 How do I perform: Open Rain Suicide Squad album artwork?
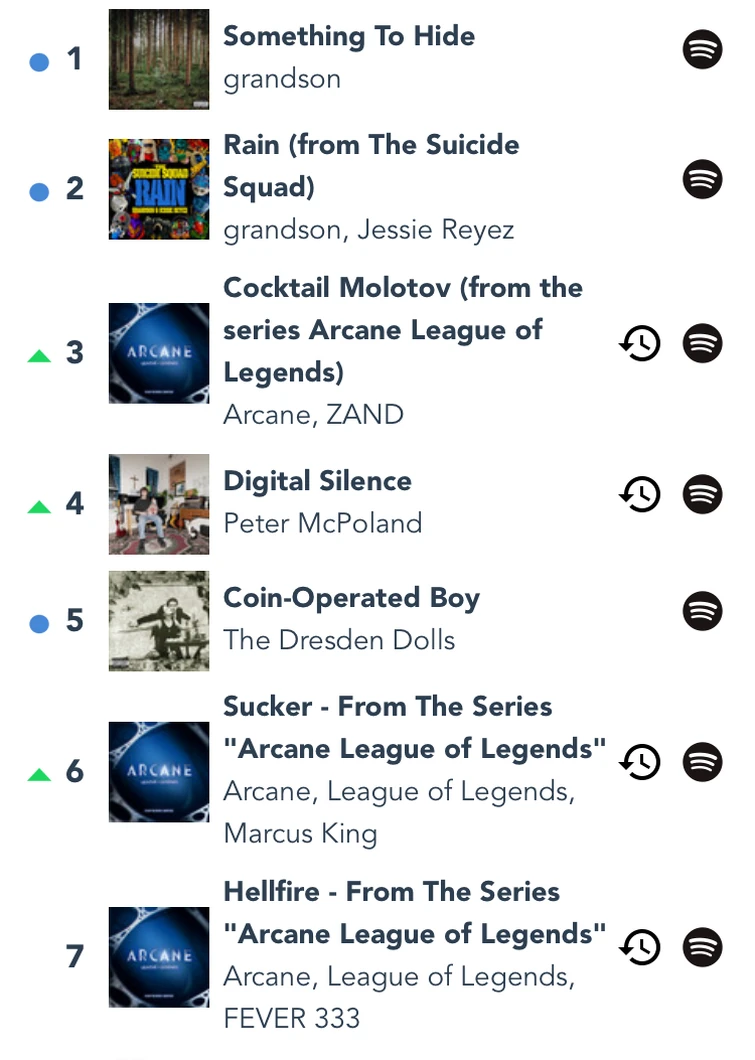[x=159, y=189]
